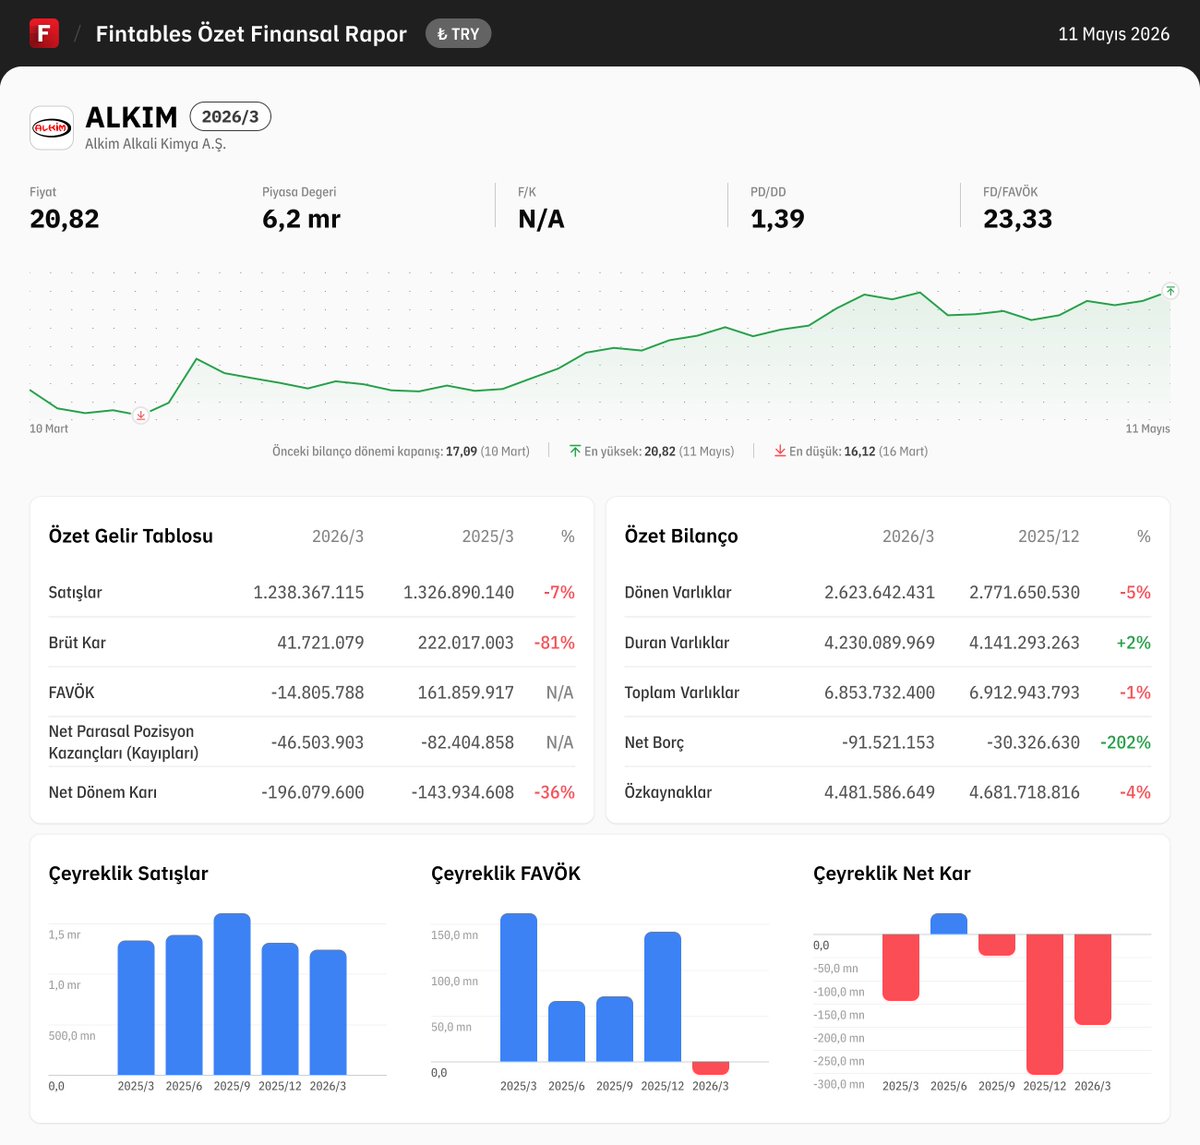Click the 2025/9 bar in Çeyreklik Satışlar

232,994
